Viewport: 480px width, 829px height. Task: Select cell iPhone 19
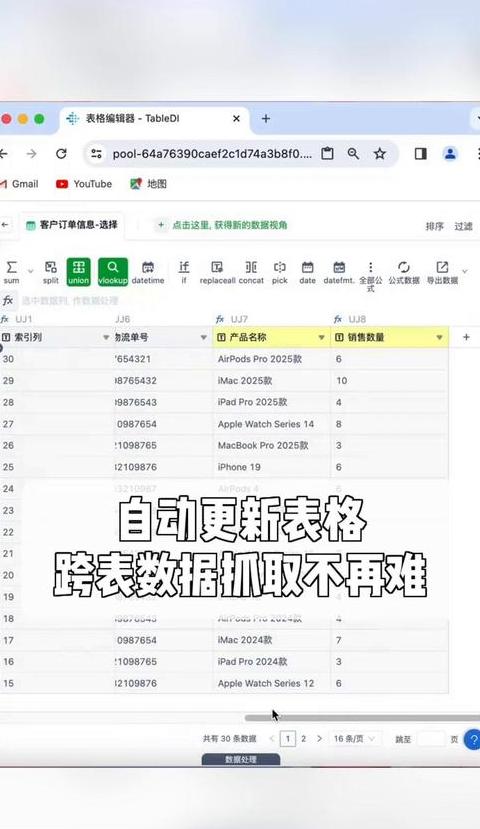272,467
